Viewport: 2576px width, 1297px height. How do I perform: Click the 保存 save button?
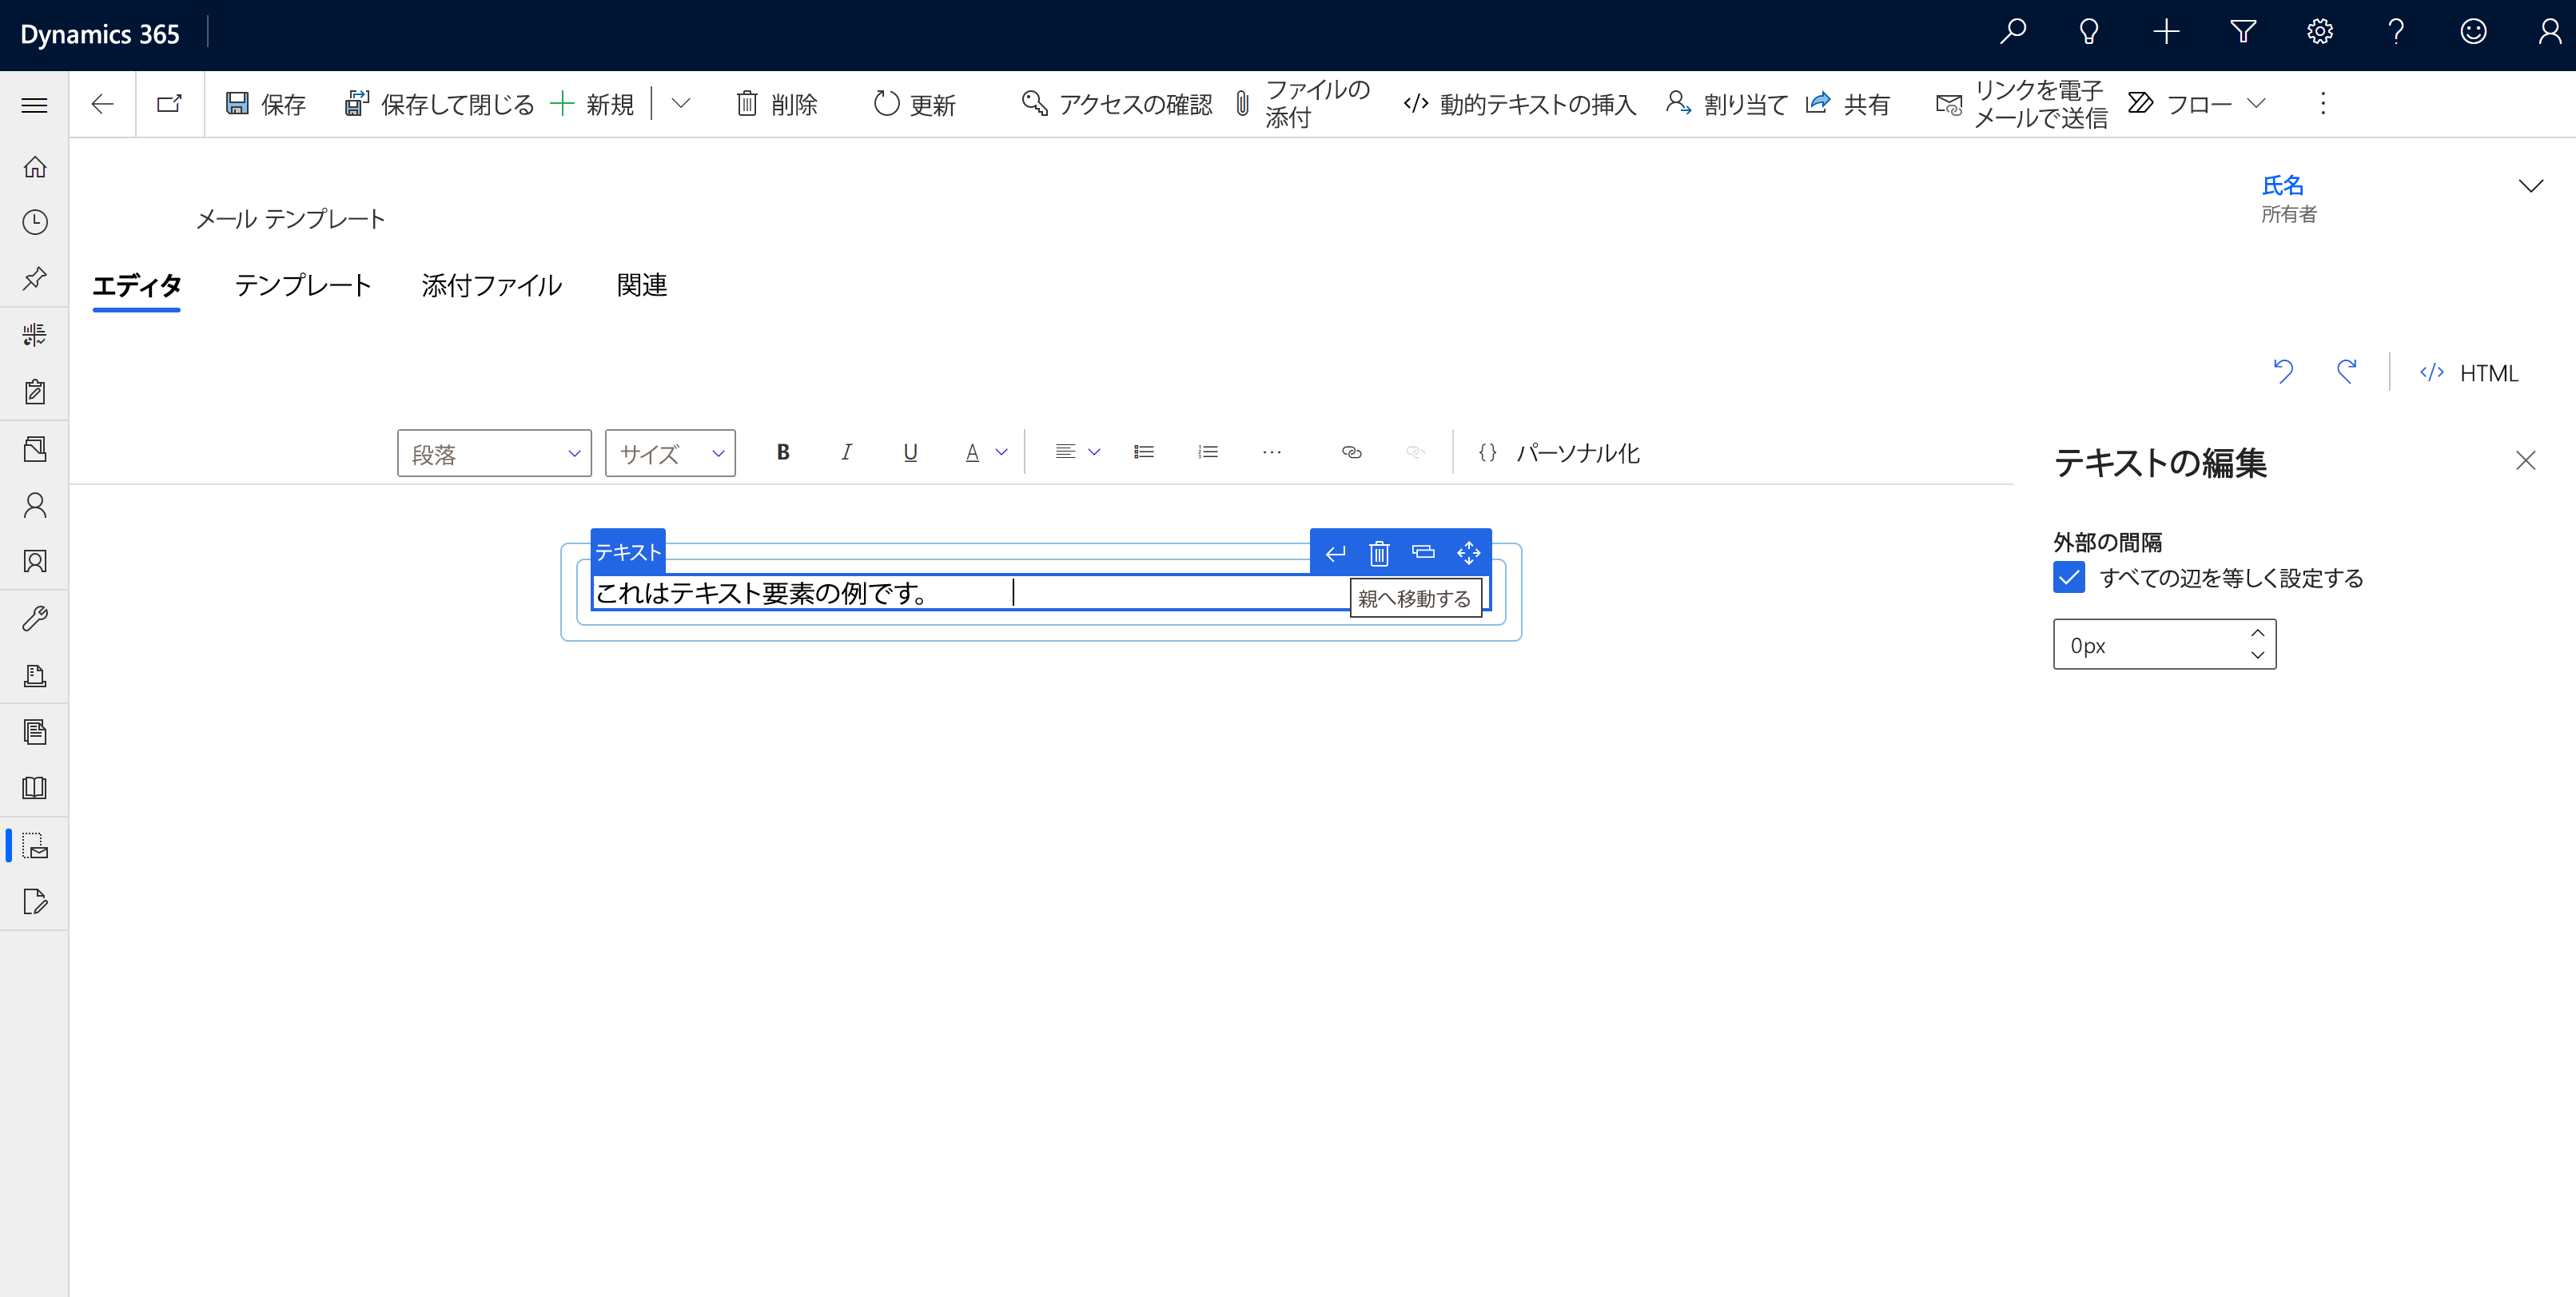[265, 104]
